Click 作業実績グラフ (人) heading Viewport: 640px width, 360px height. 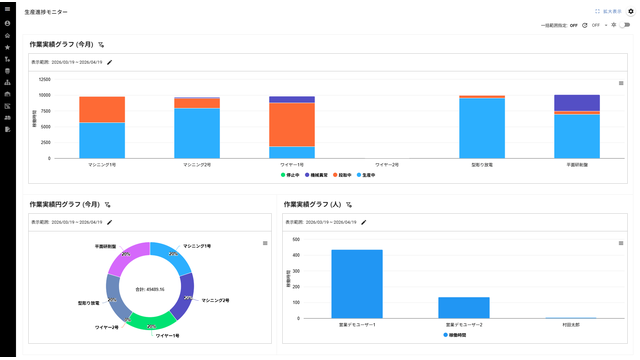click(312, 204)
